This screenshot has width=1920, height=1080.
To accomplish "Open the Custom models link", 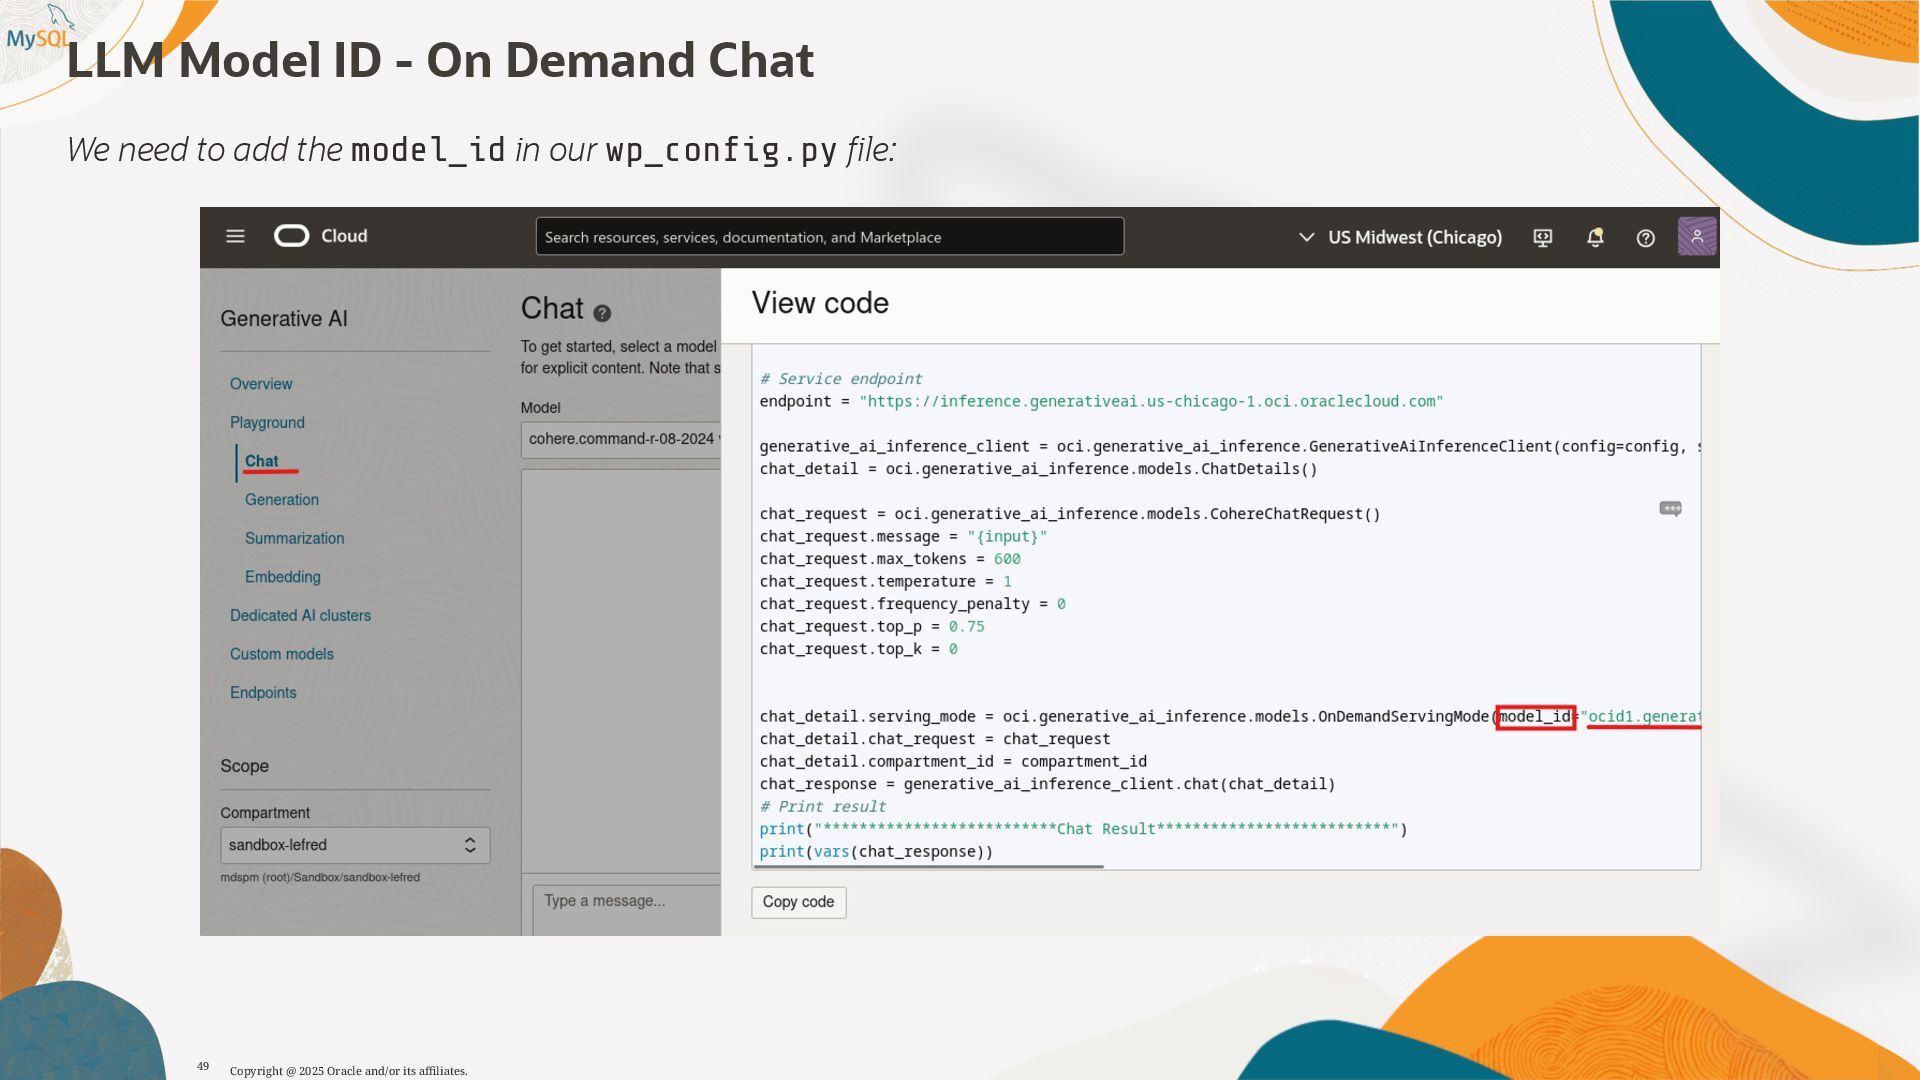I will click(282, 654).
